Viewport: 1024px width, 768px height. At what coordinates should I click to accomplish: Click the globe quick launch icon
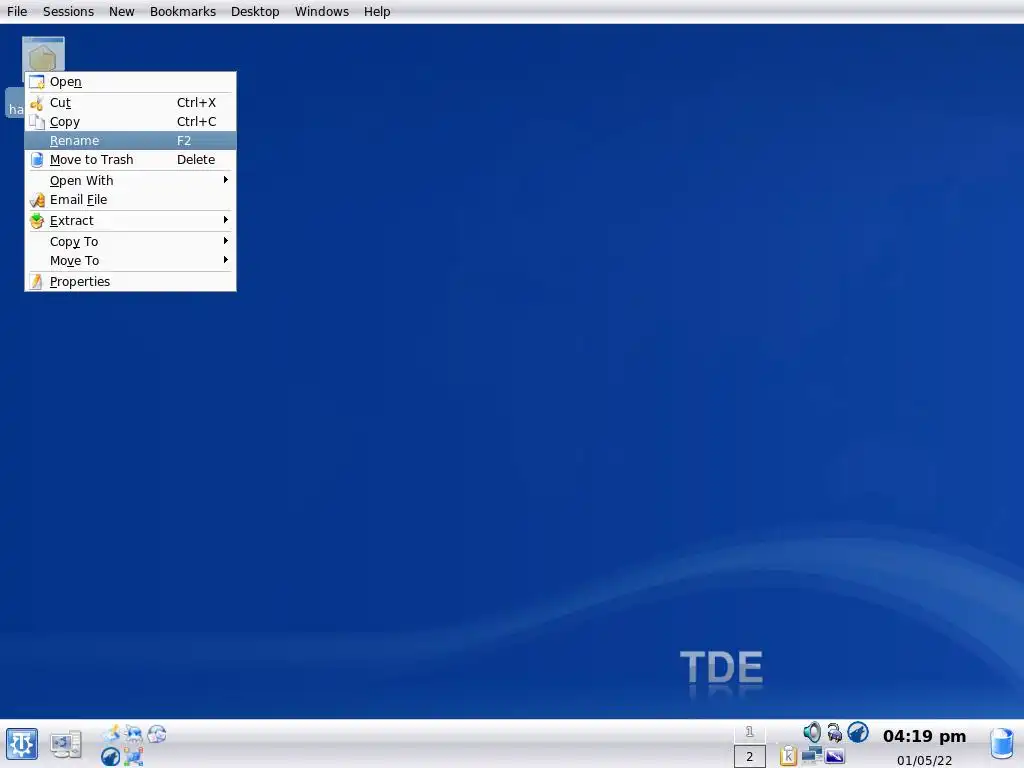[157, 734]
